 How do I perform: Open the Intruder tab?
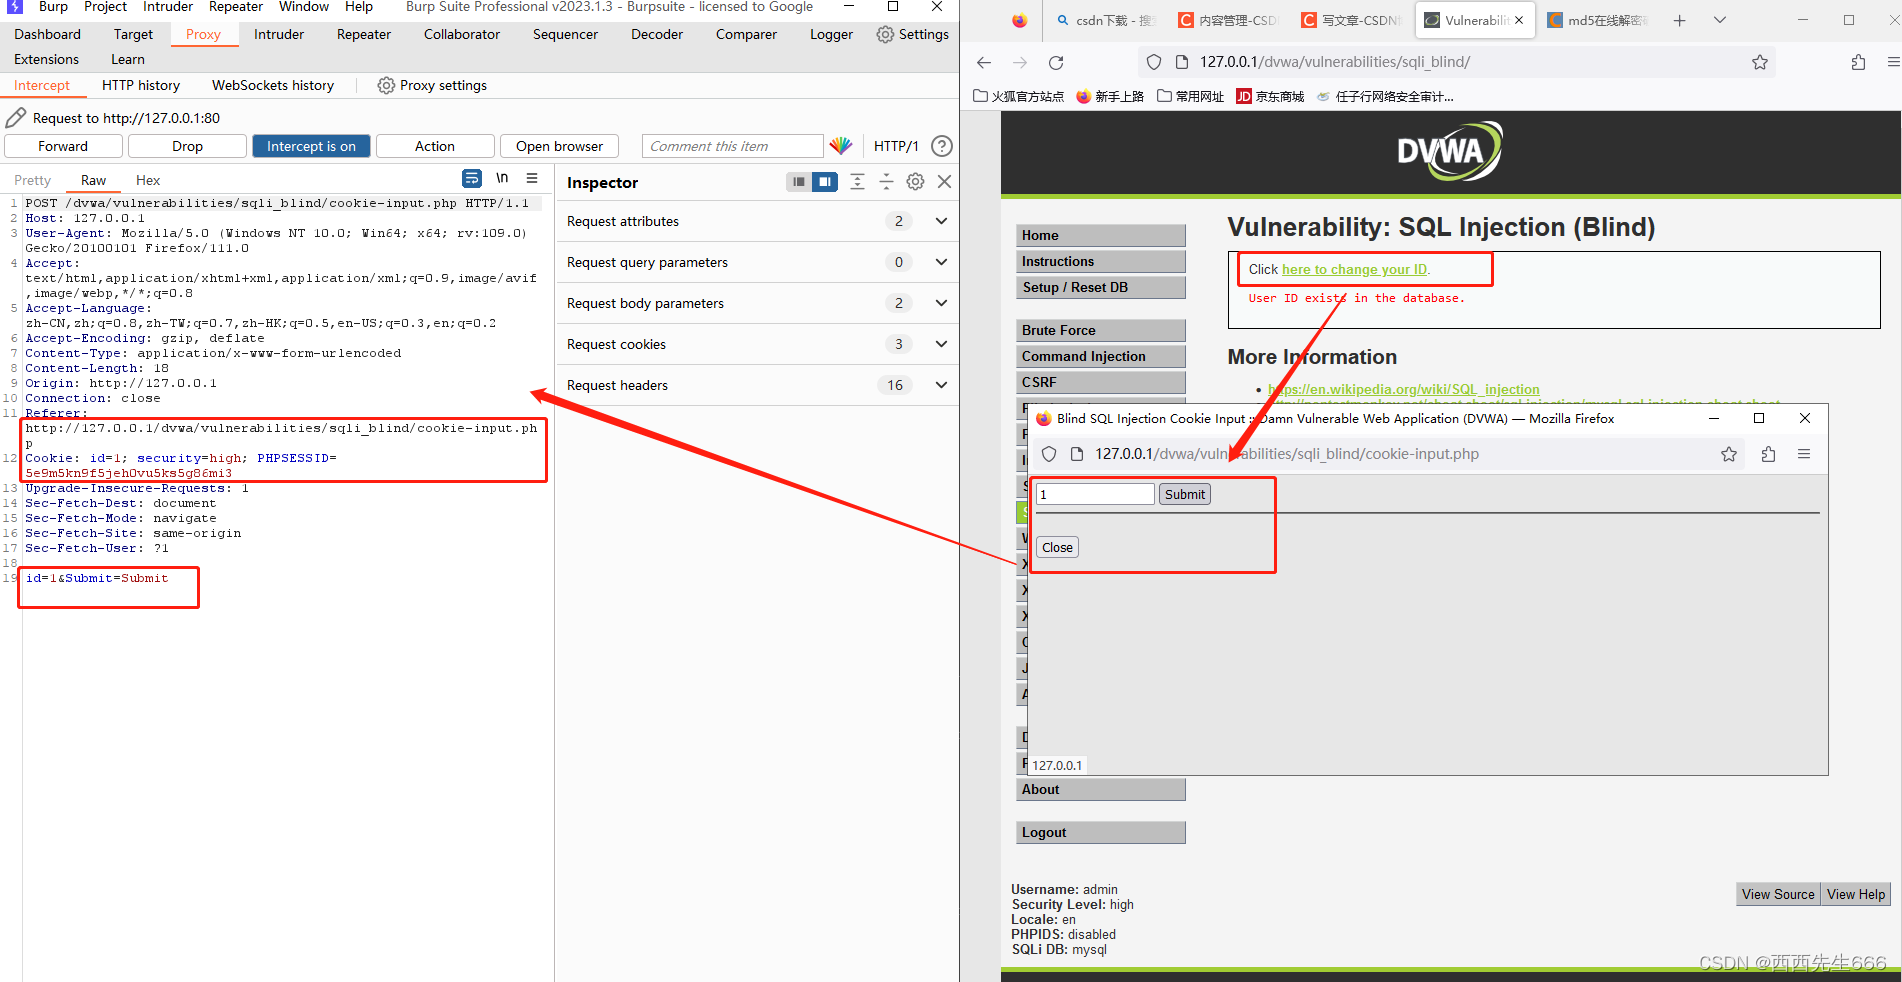[279, 34]
